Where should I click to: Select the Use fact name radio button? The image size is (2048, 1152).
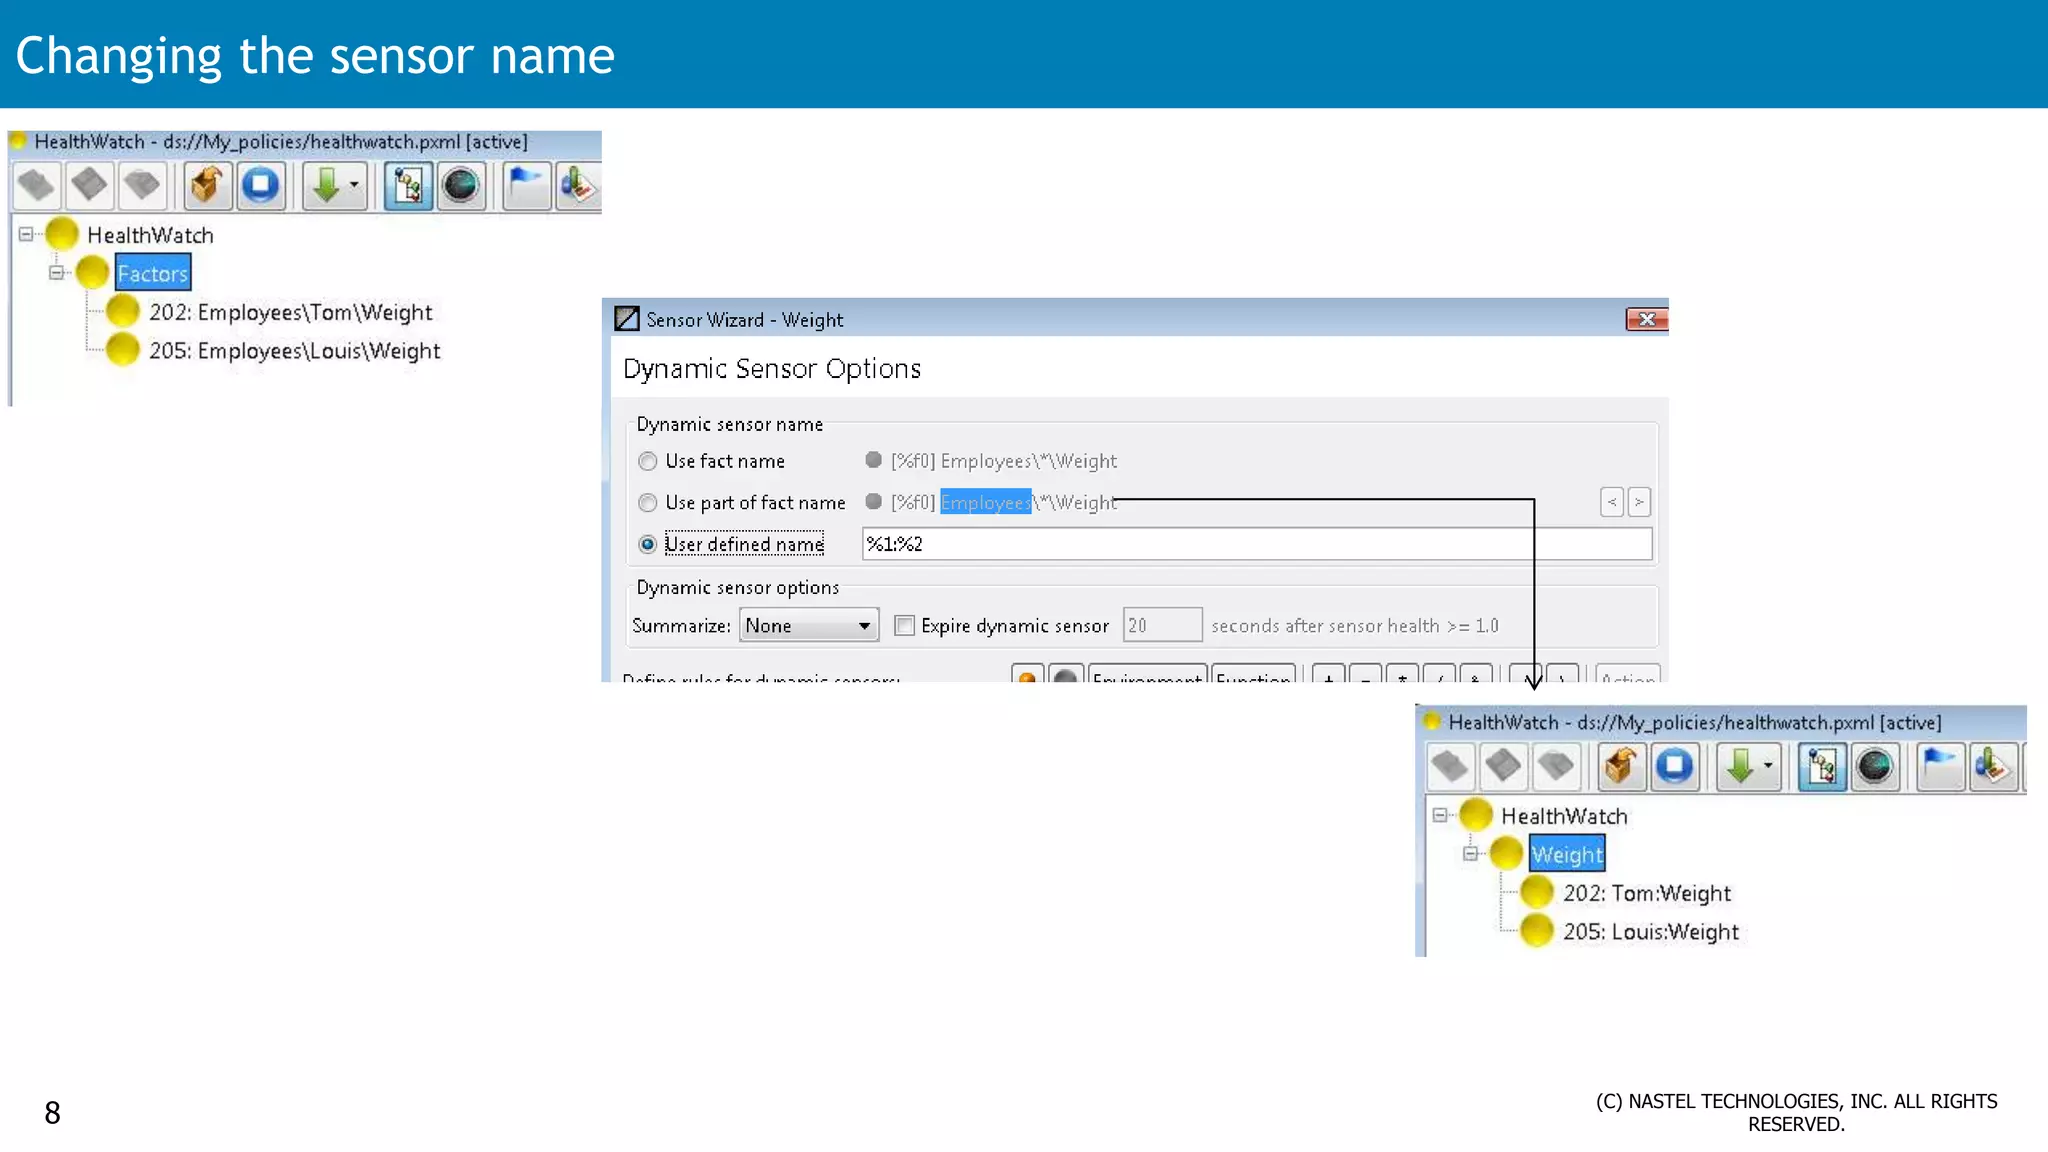tap(648, 461)
